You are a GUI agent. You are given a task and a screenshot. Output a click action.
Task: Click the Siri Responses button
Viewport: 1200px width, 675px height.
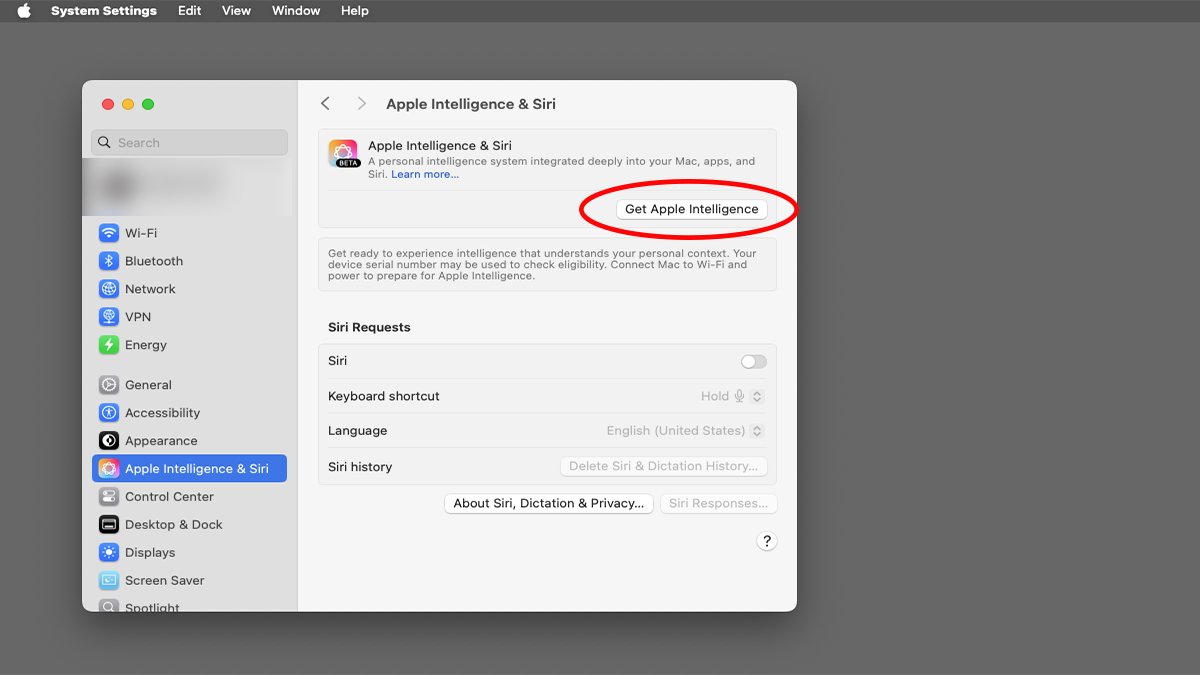[x=718, y=504]
